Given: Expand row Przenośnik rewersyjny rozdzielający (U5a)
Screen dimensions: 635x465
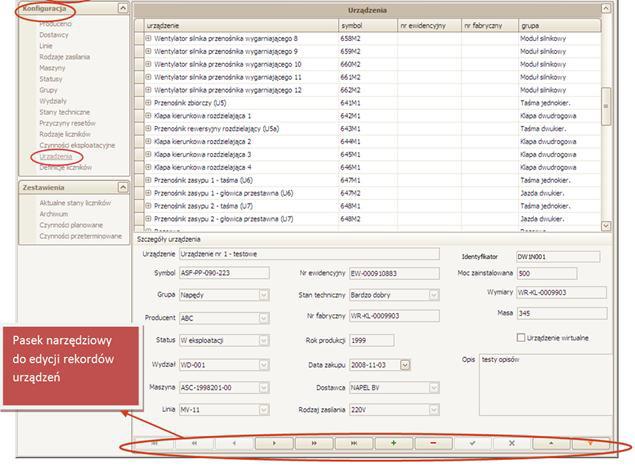Looking at the screenshot, I should click(x=148, y=129).
